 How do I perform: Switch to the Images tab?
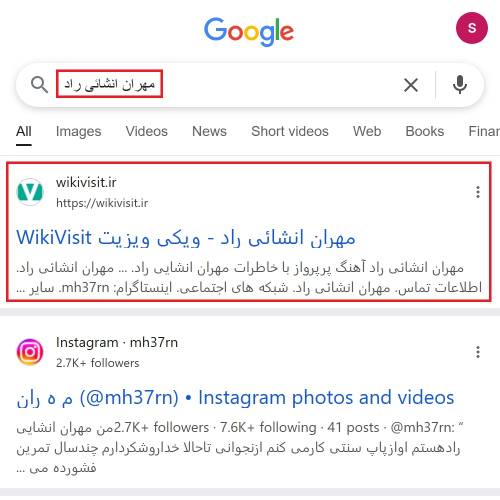pyautogui.click(x=78, y=131)
